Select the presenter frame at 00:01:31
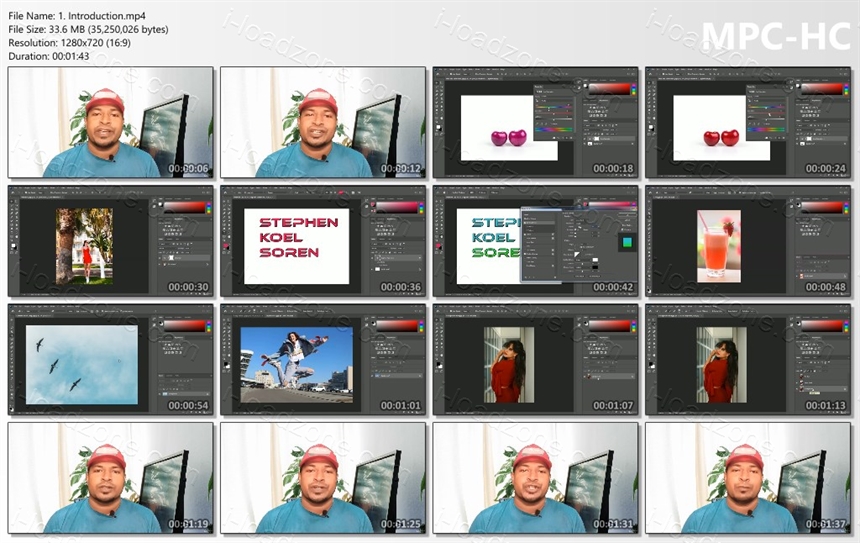Viewport: 860px width, 543px height. [x=535, y=478]
